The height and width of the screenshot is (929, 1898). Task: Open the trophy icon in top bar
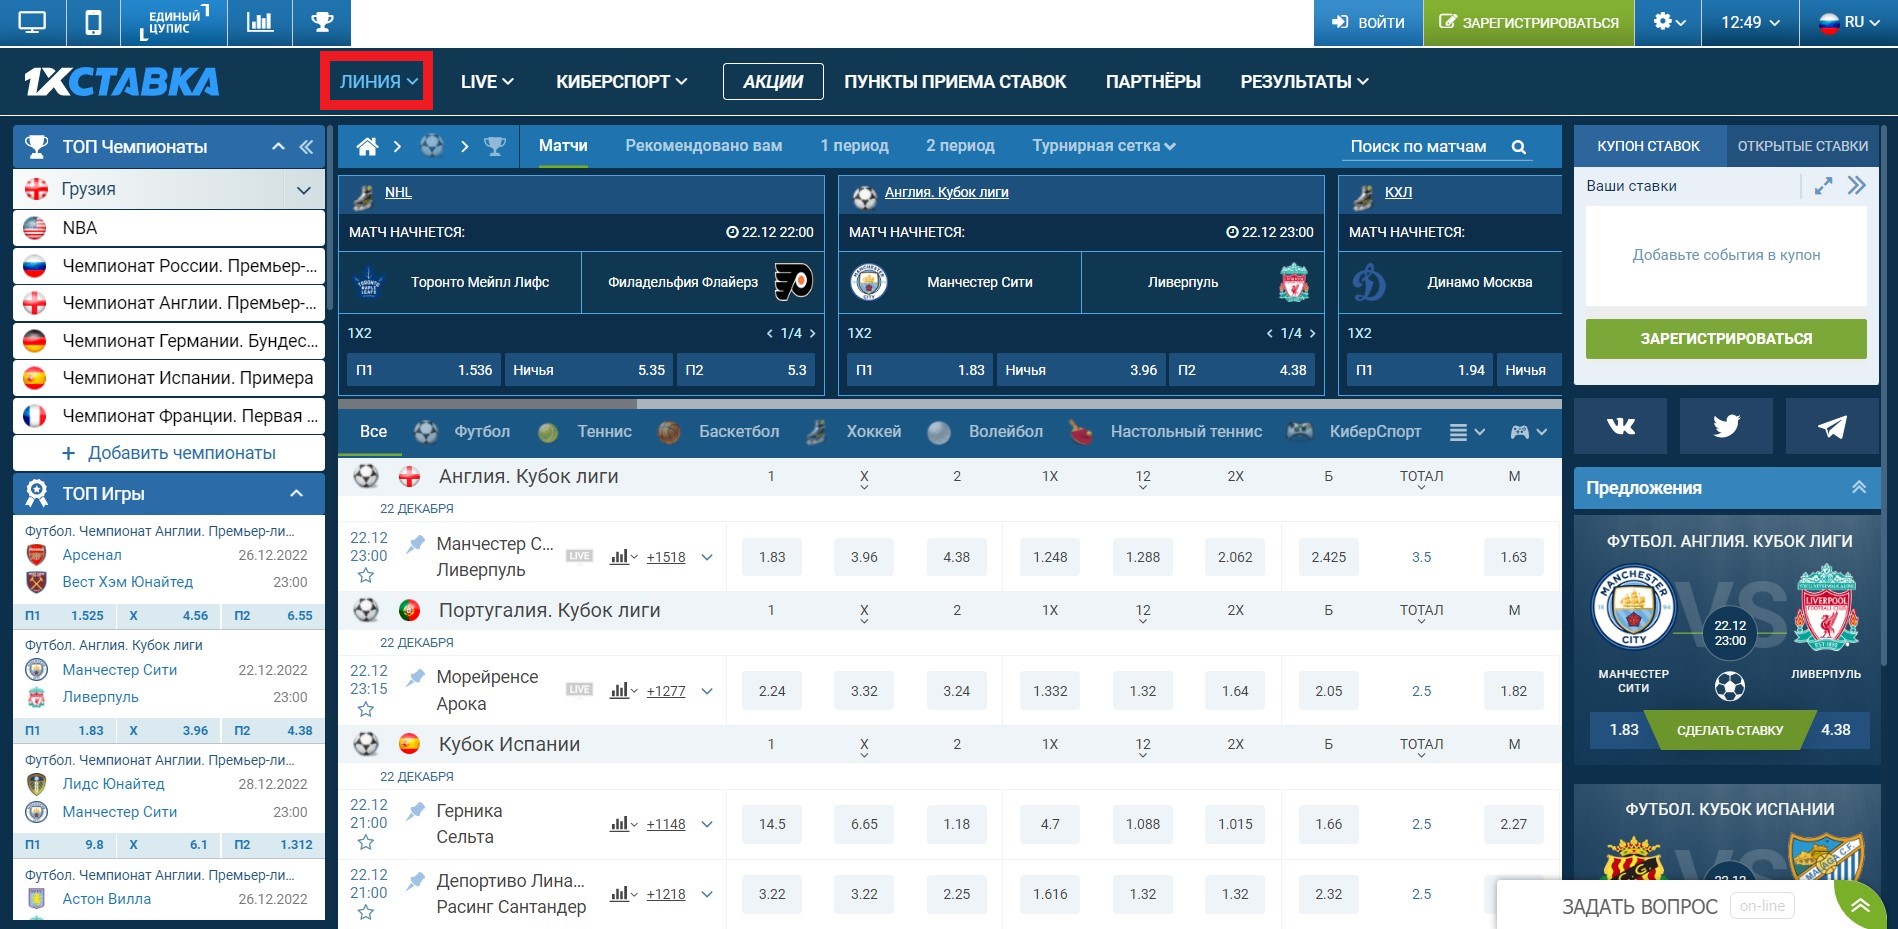coord(322,22)
